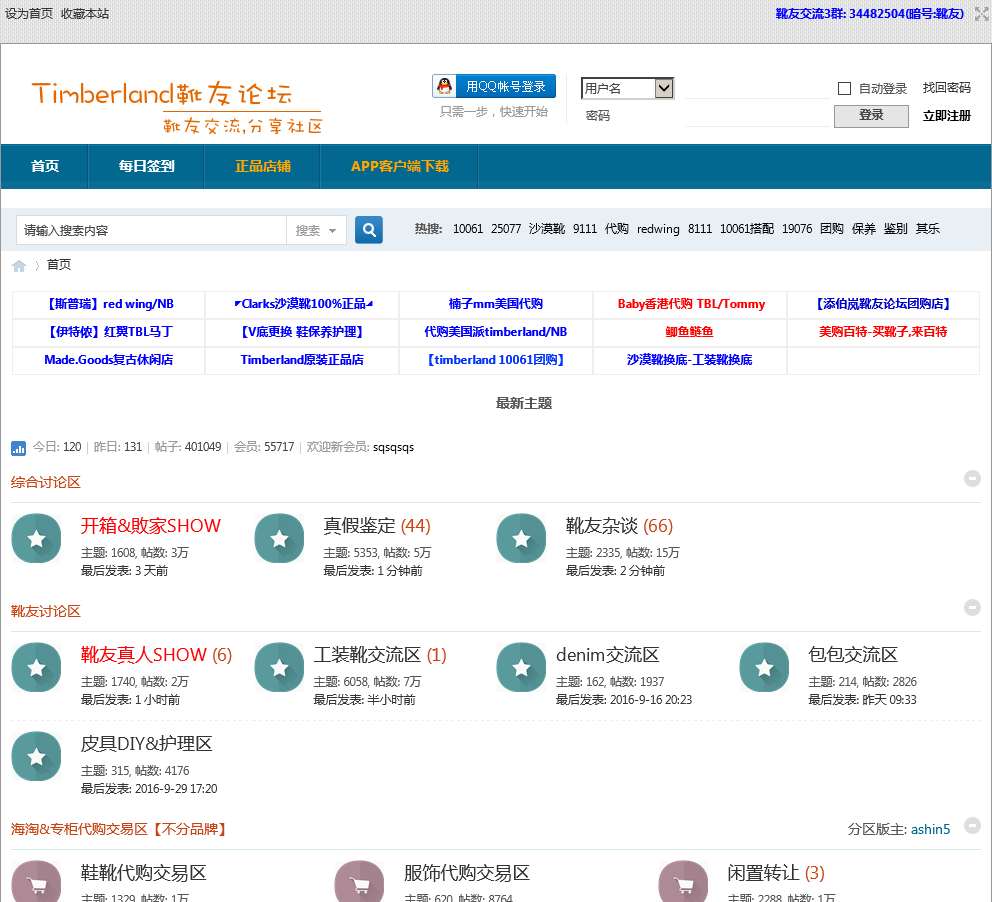Open the 开箱&败家SHOW star icon
This screenshot has width=992, height=902.
pyautogui.click(x=37, y=538)
